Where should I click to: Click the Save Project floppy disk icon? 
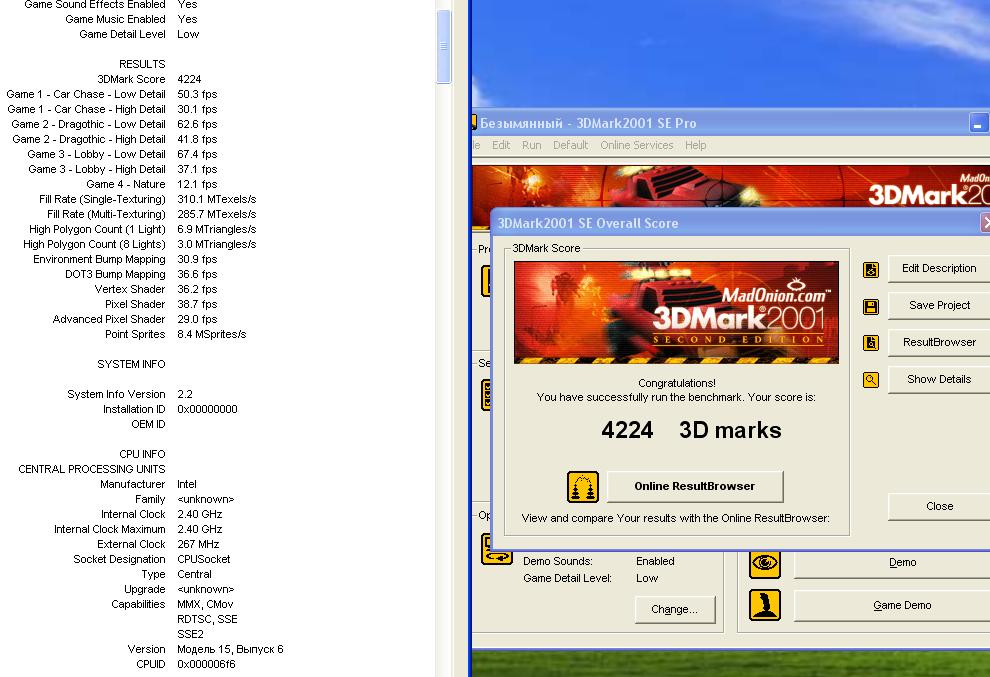(871, 307)
